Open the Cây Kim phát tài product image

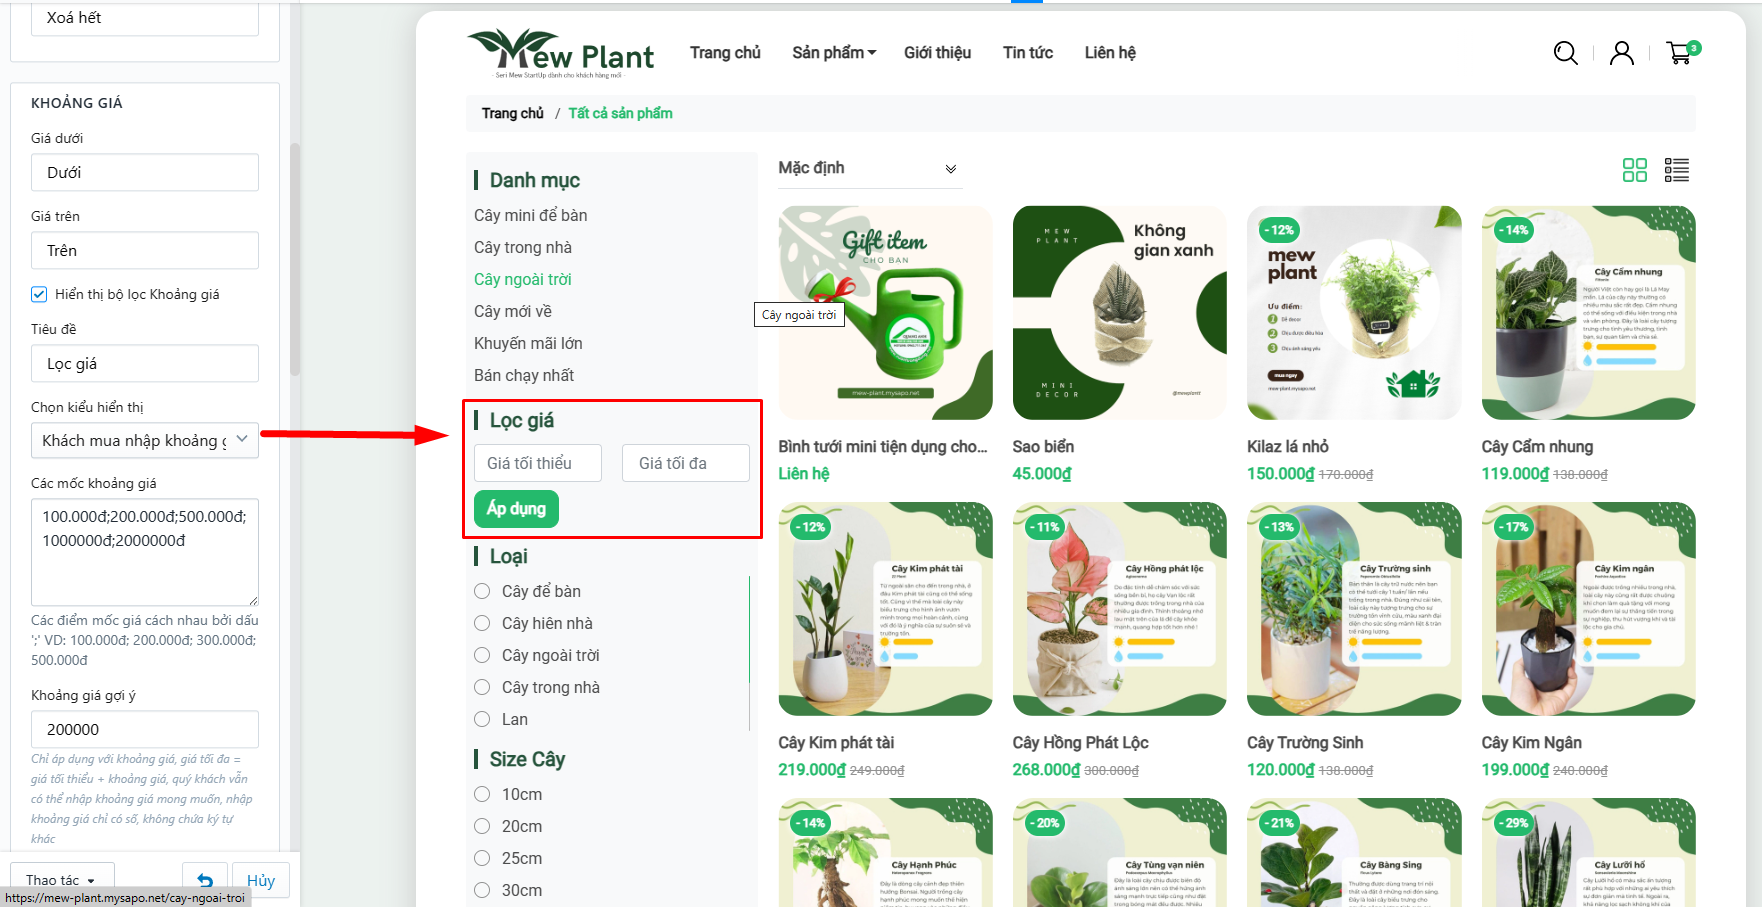click(885, 609)
